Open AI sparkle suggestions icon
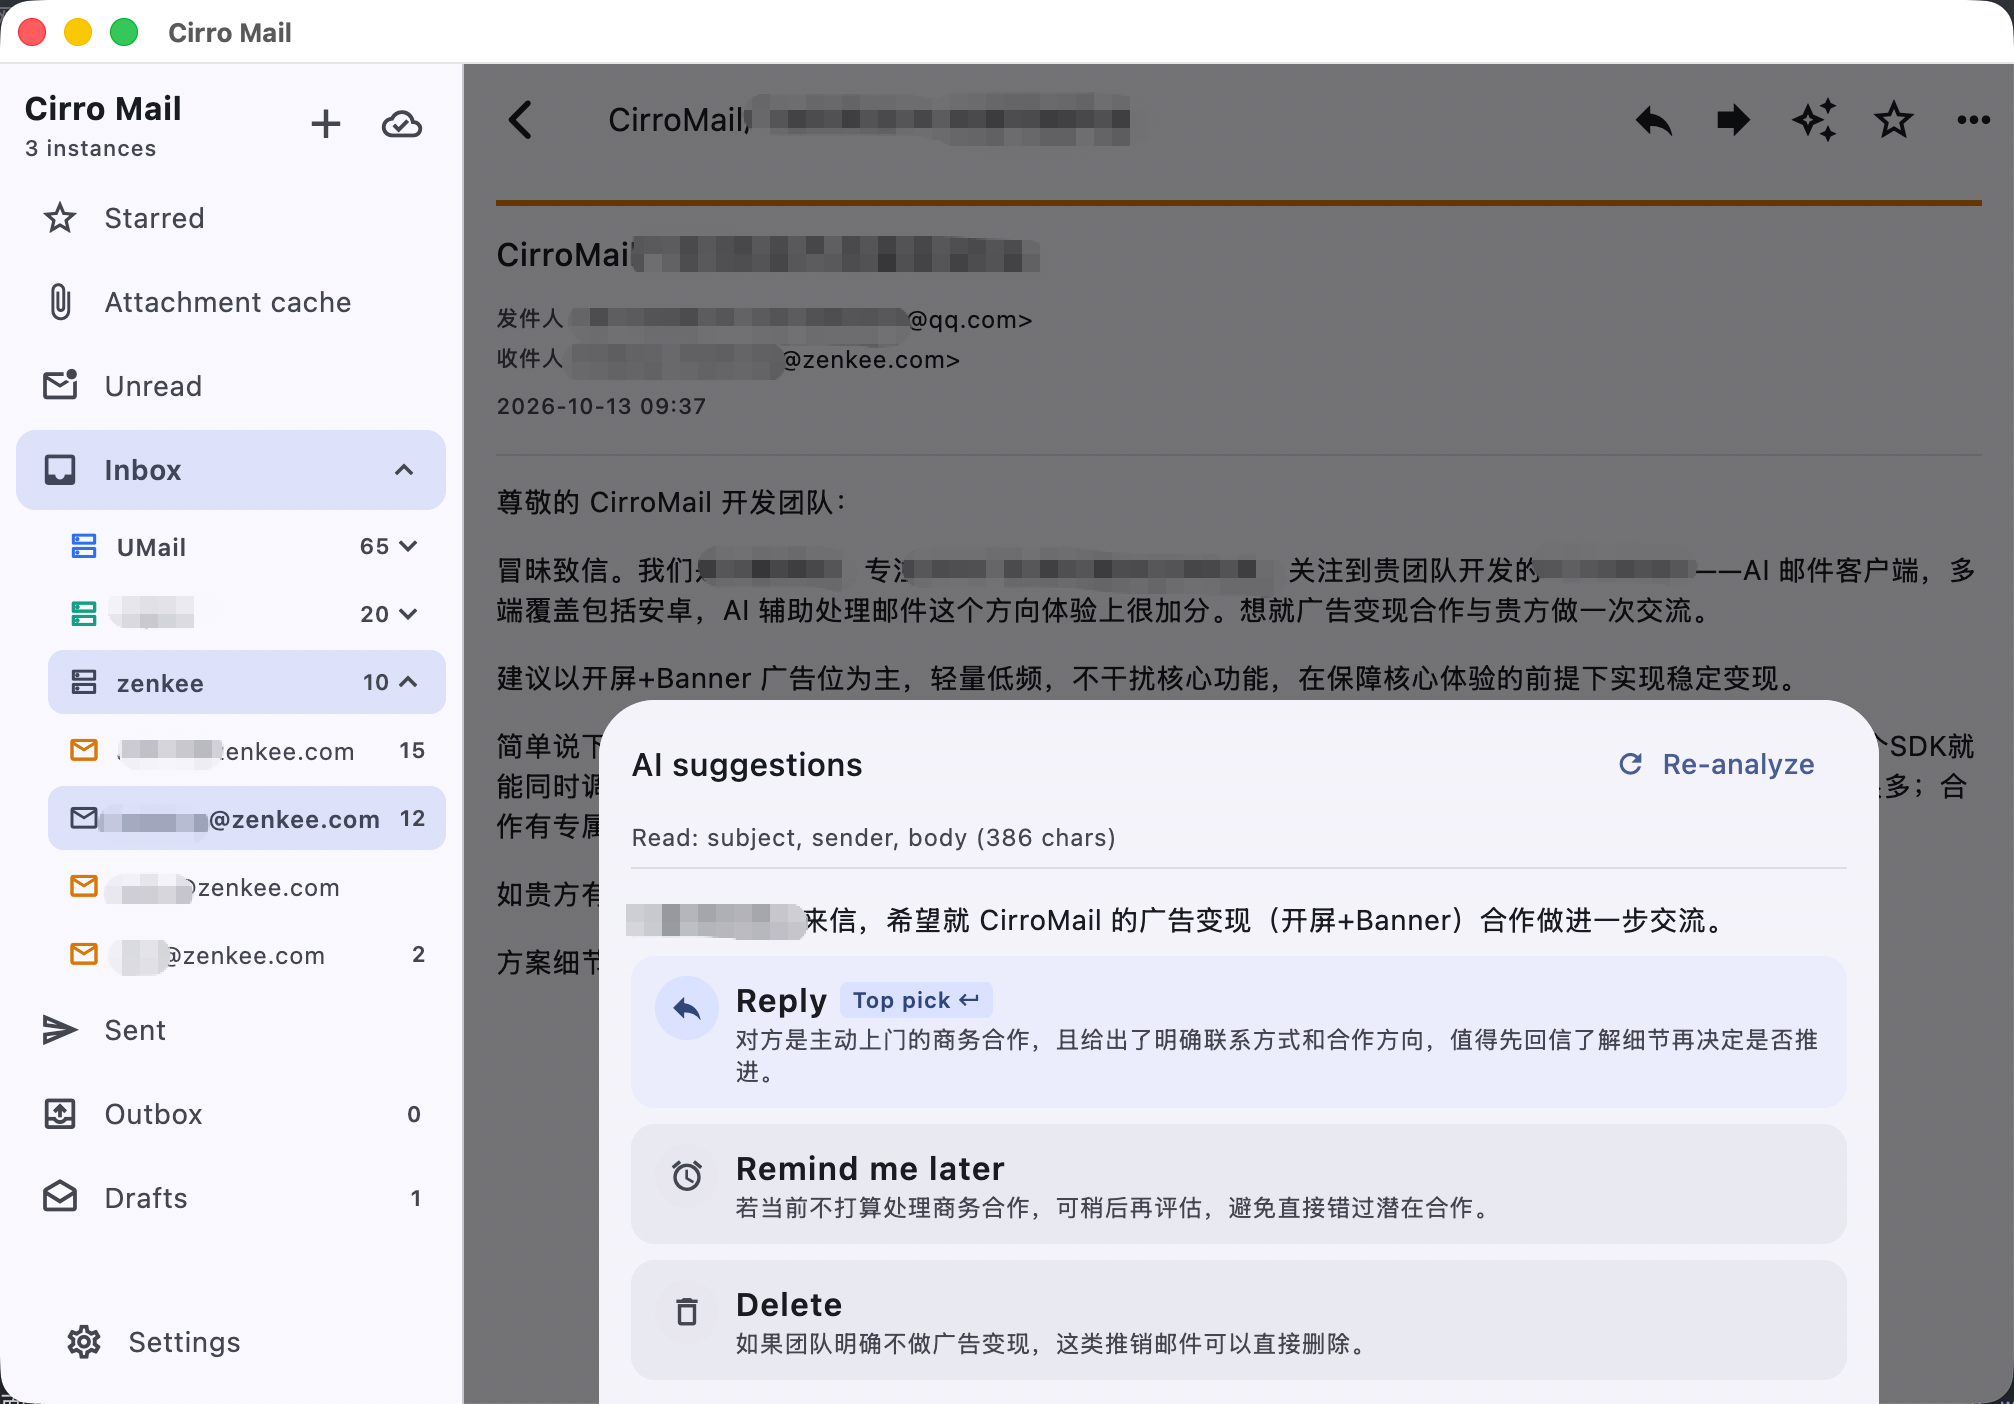The image size is (2014, 1404). coord(1814,120)
